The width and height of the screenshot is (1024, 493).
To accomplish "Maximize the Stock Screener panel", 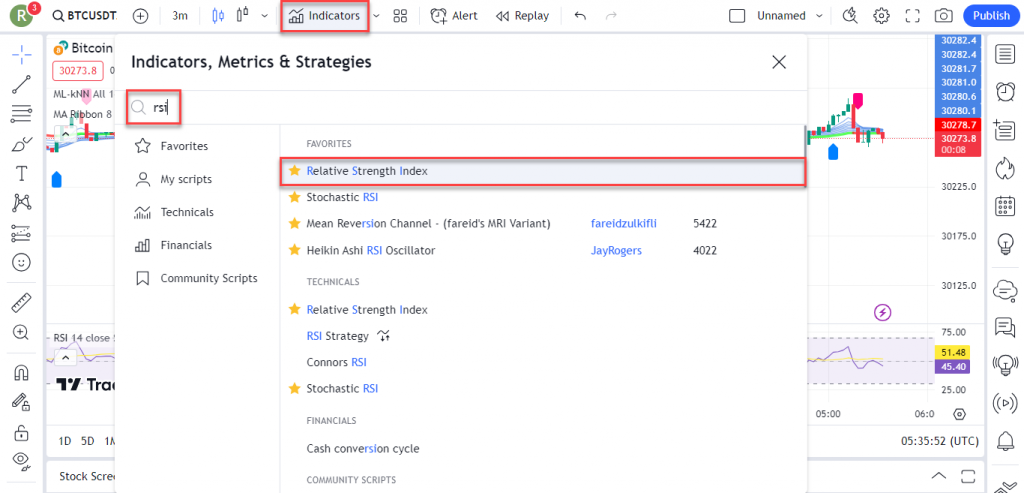I will pyautogui.click(x=968, y=475).
